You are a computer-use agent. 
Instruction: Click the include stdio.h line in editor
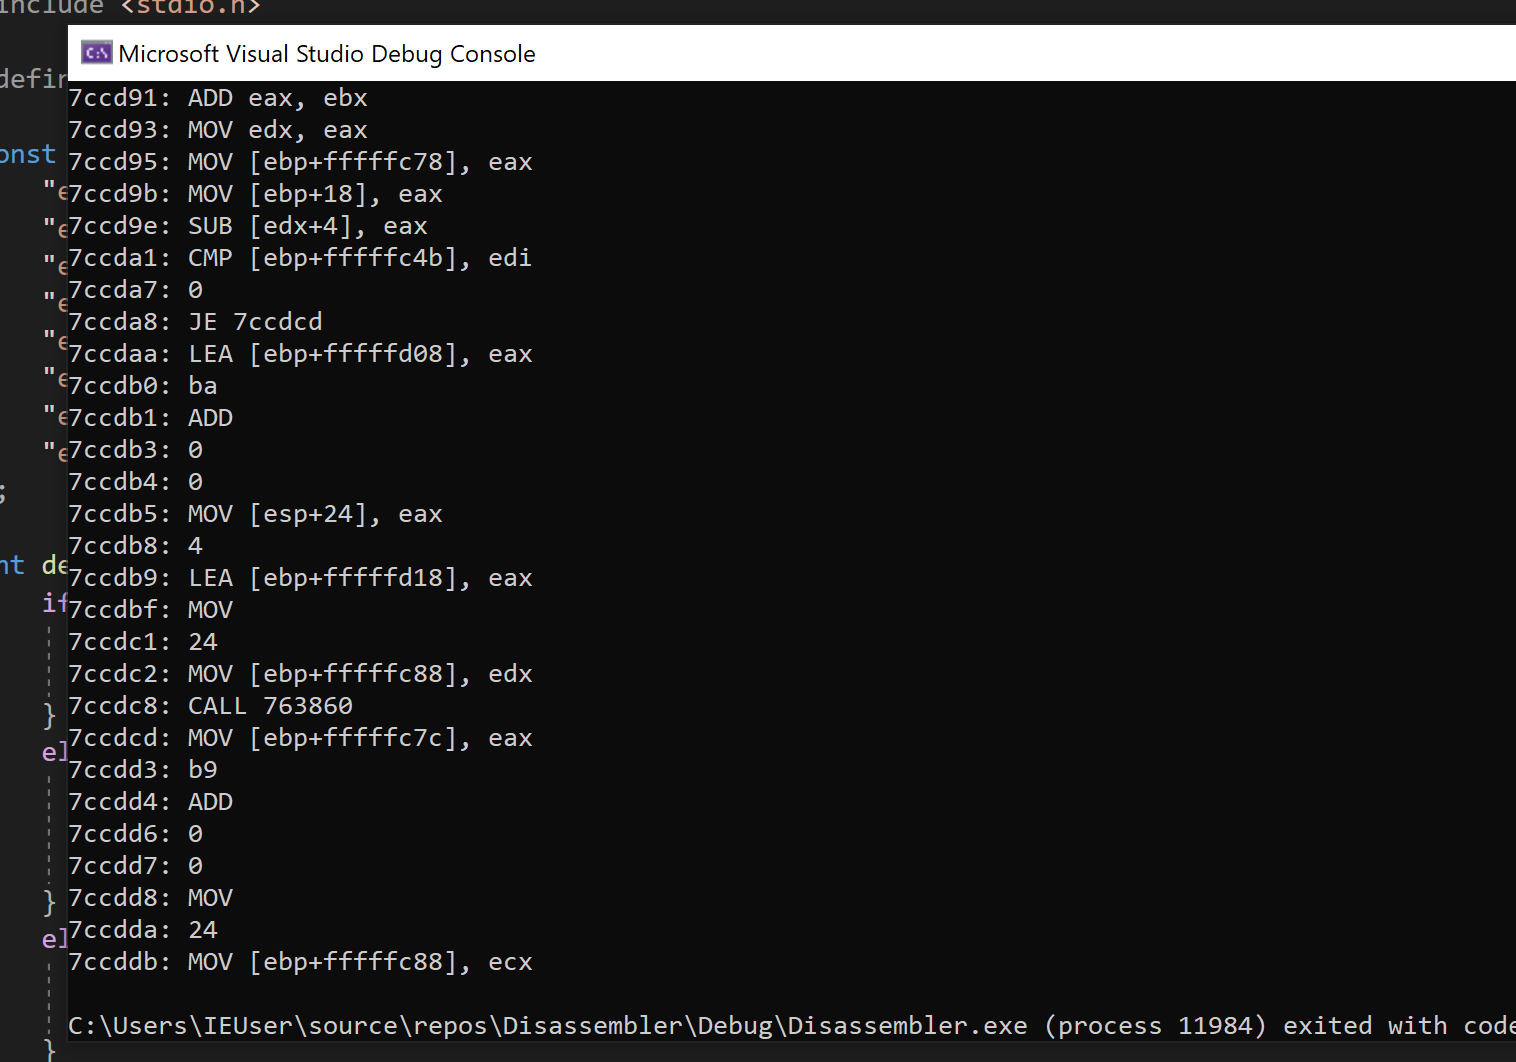click(130, 8)
